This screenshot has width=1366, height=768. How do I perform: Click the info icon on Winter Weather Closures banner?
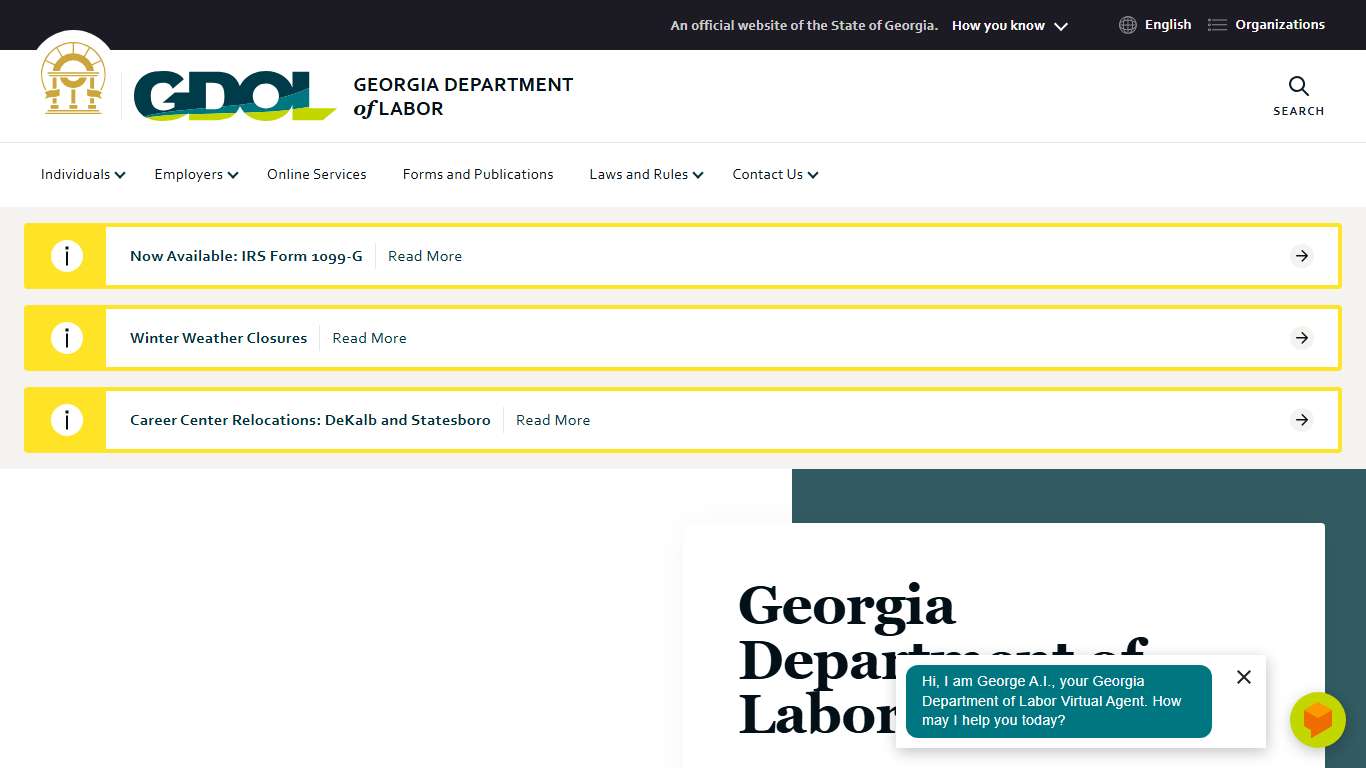tap(67, 337)
